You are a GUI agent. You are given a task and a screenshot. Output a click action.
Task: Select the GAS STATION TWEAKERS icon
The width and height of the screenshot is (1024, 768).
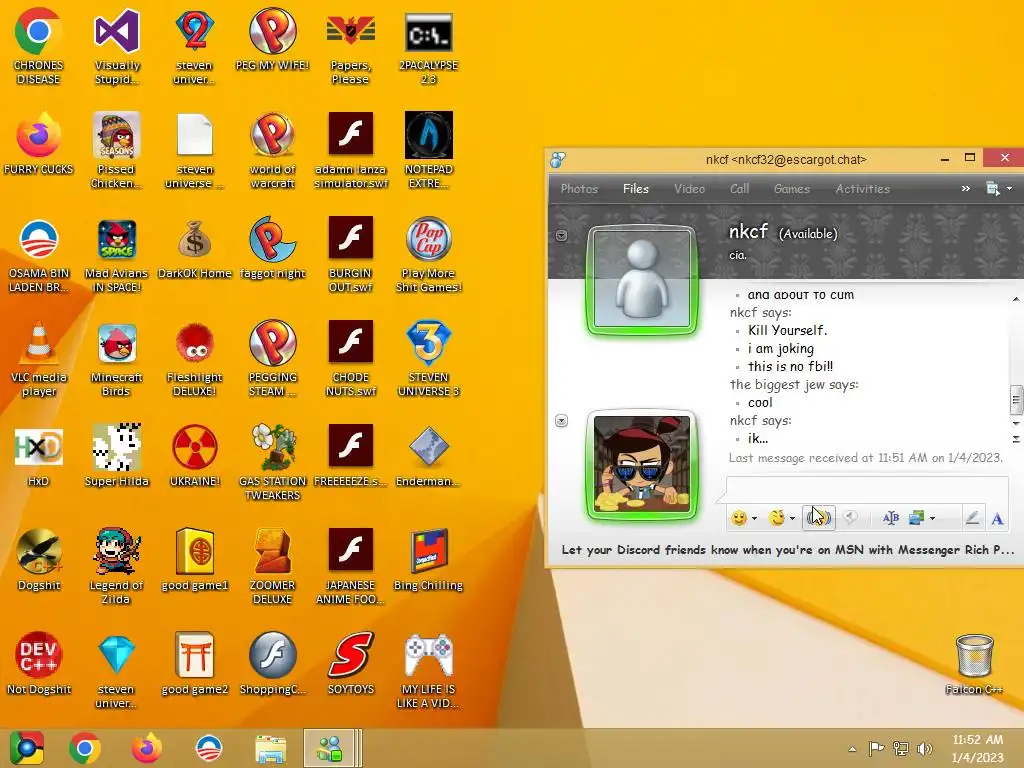pyautogui.click(x=272, y=463)
